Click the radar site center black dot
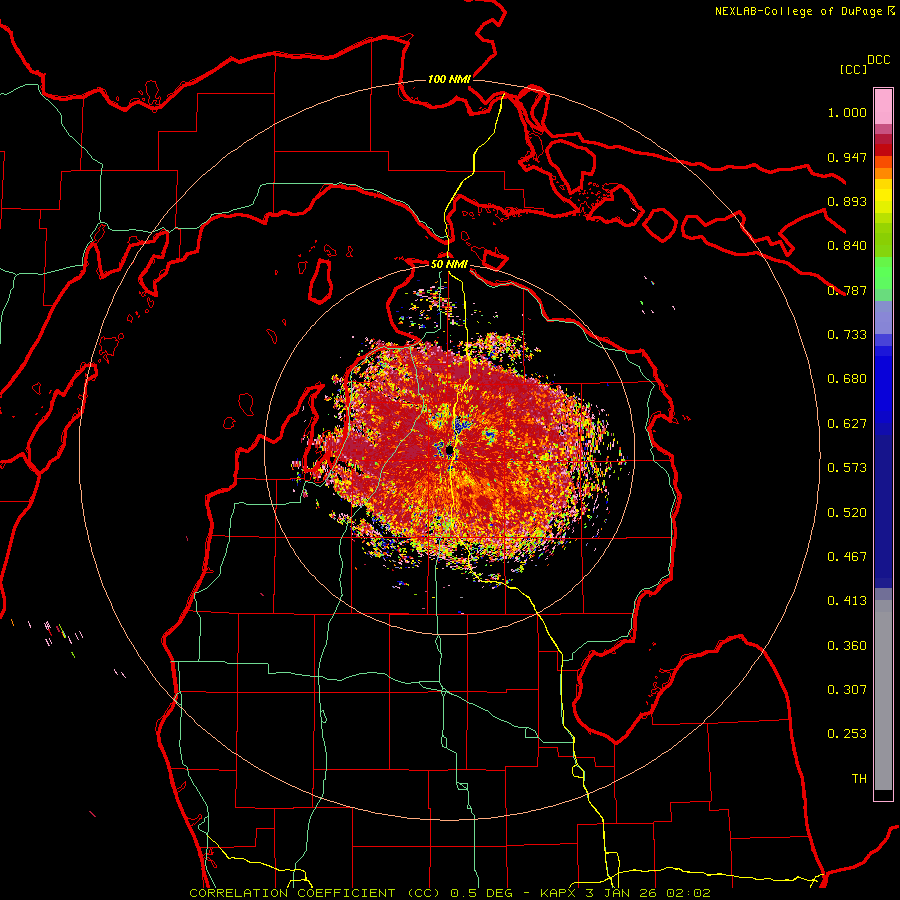Screen dimensions: 900x900 pos(449,450)
